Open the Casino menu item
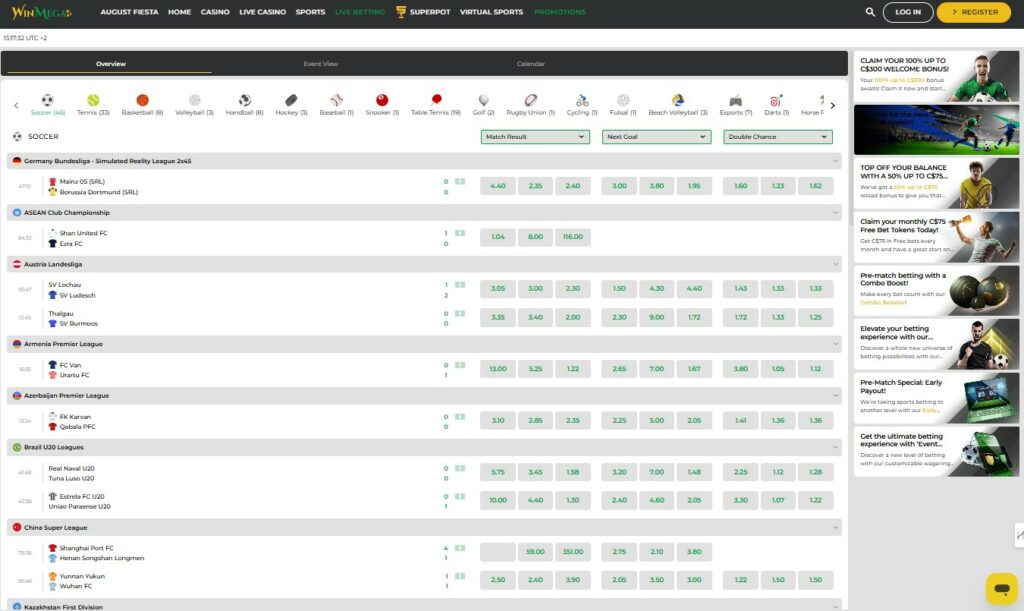Screen dimensions: 1024x611 tap(215, 12)
